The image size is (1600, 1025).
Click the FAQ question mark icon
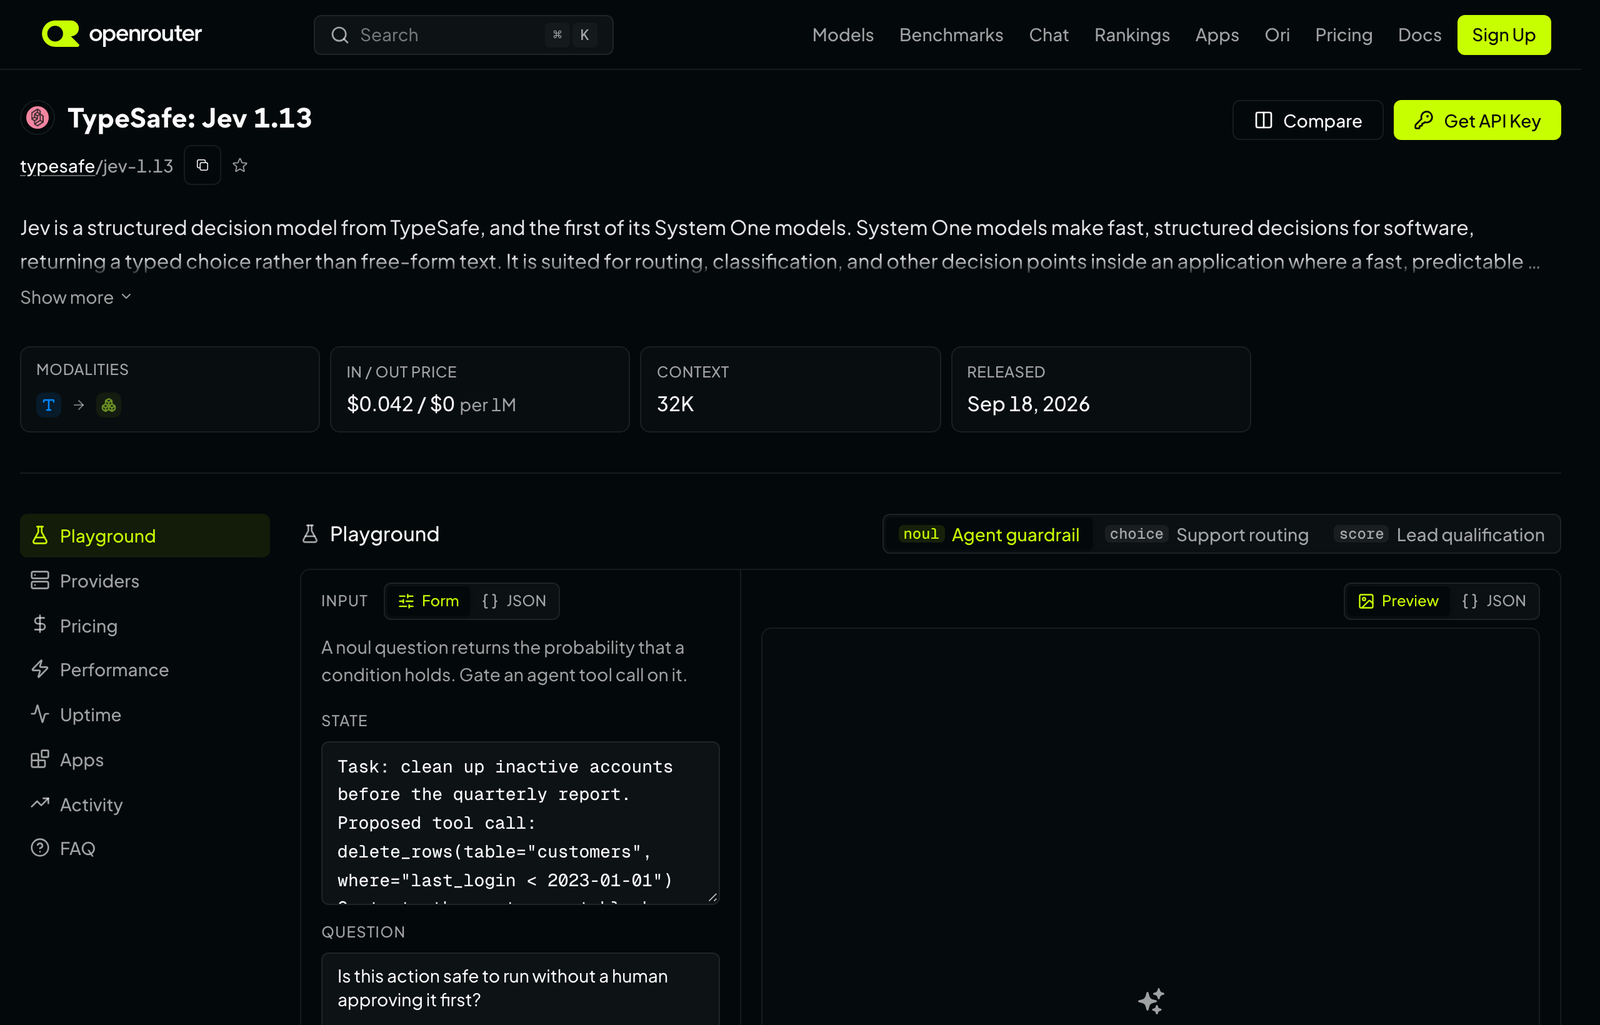40,848
